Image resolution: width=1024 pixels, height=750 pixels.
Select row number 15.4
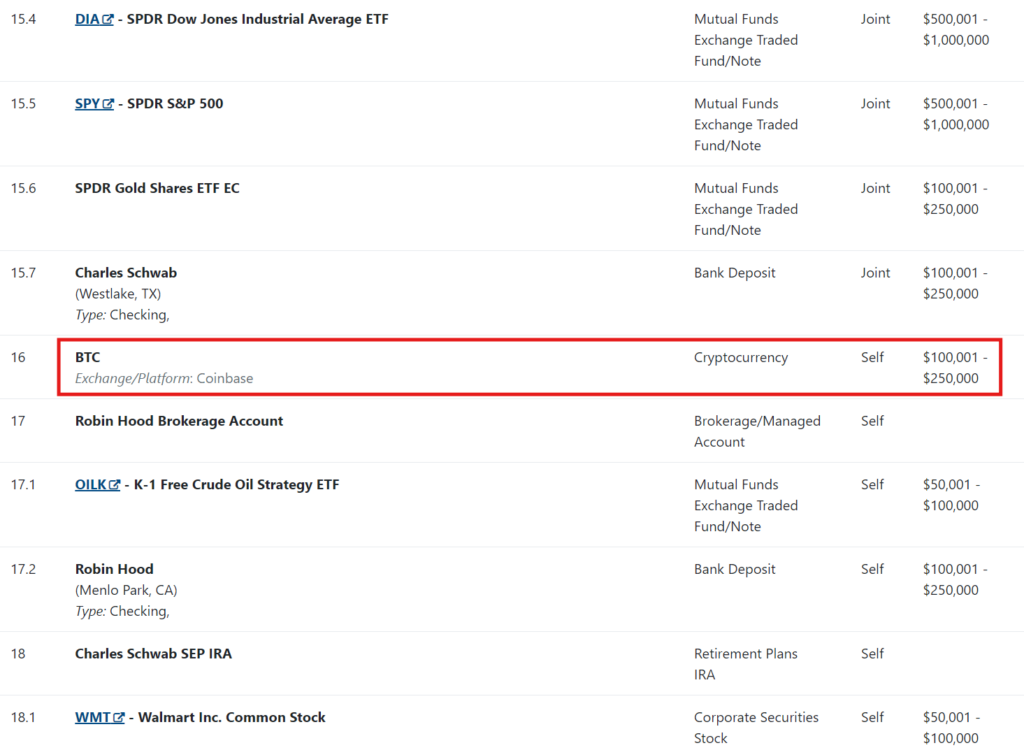point(23,19)
